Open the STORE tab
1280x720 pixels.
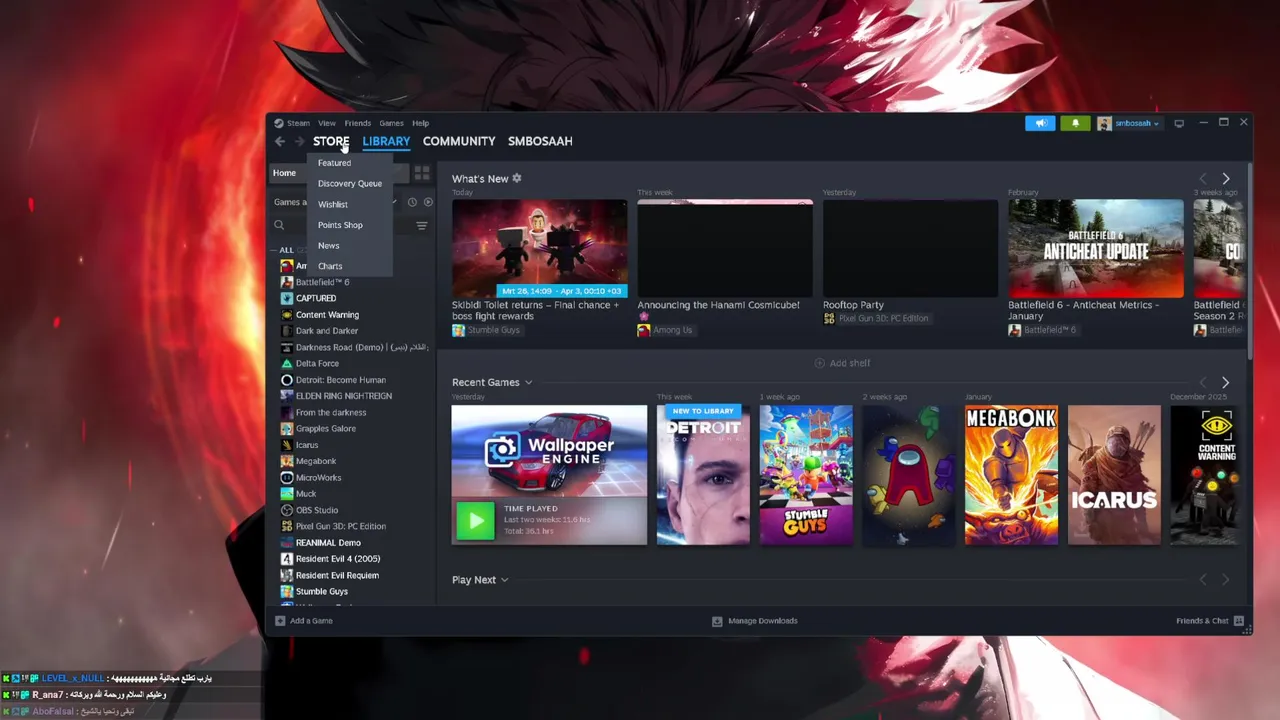pyautogui.click(x=331, y=141)
